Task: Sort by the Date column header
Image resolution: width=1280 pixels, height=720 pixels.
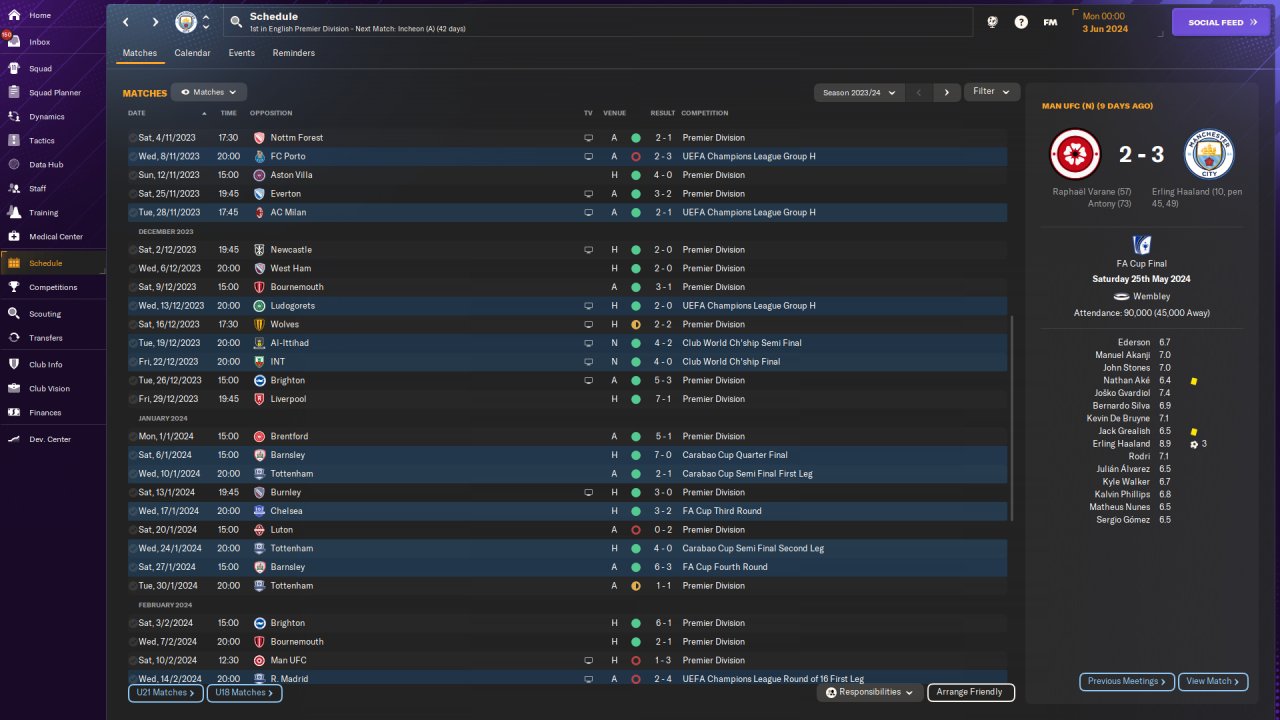Action: (137, 113)
